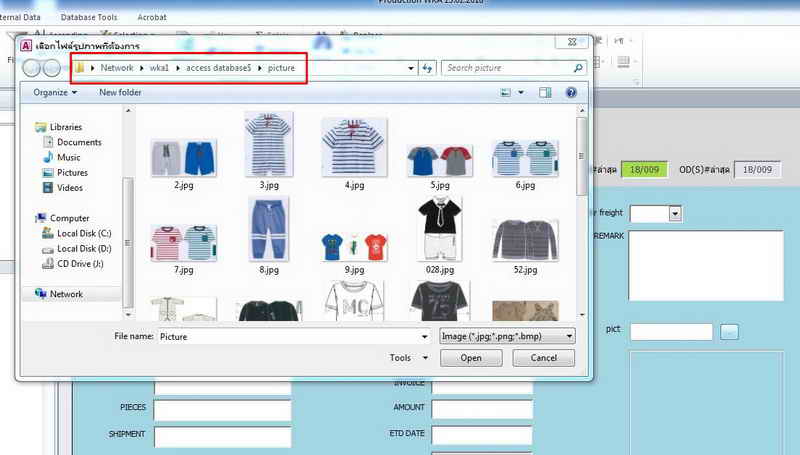Viewport: 800px width, 455px height.
Task: Click the SHIPMENT input field
Action: coord(222,437)
